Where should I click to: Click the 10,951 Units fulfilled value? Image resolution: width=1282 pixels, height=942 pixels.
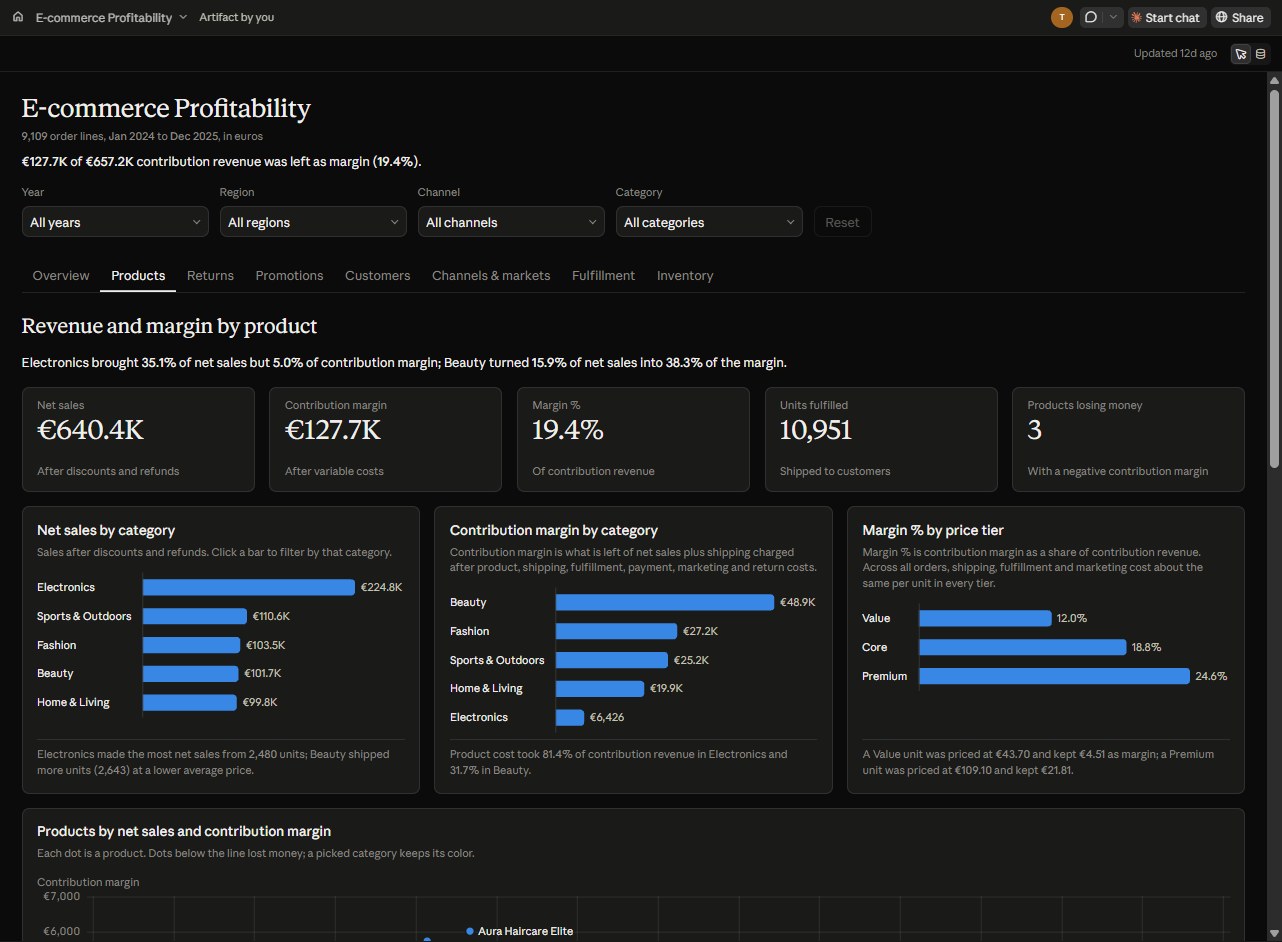tap(816, 430)
